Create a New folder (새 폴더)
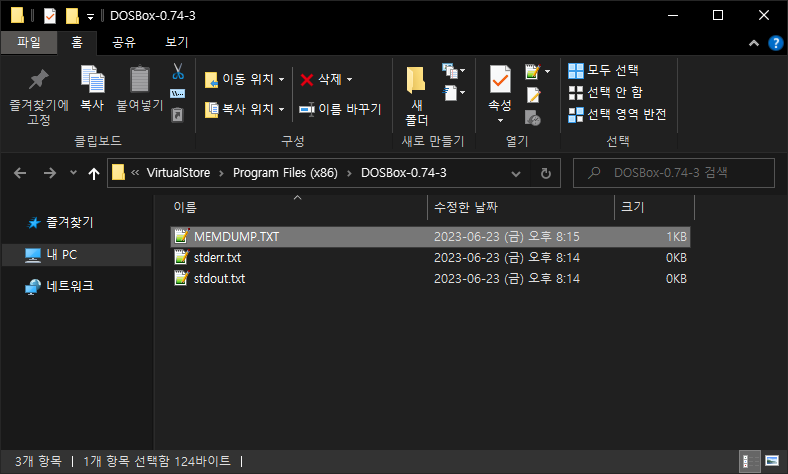Image resolution: width=788 pixels, height=474 pixels. pyautogui.click(x=416, y=96)
